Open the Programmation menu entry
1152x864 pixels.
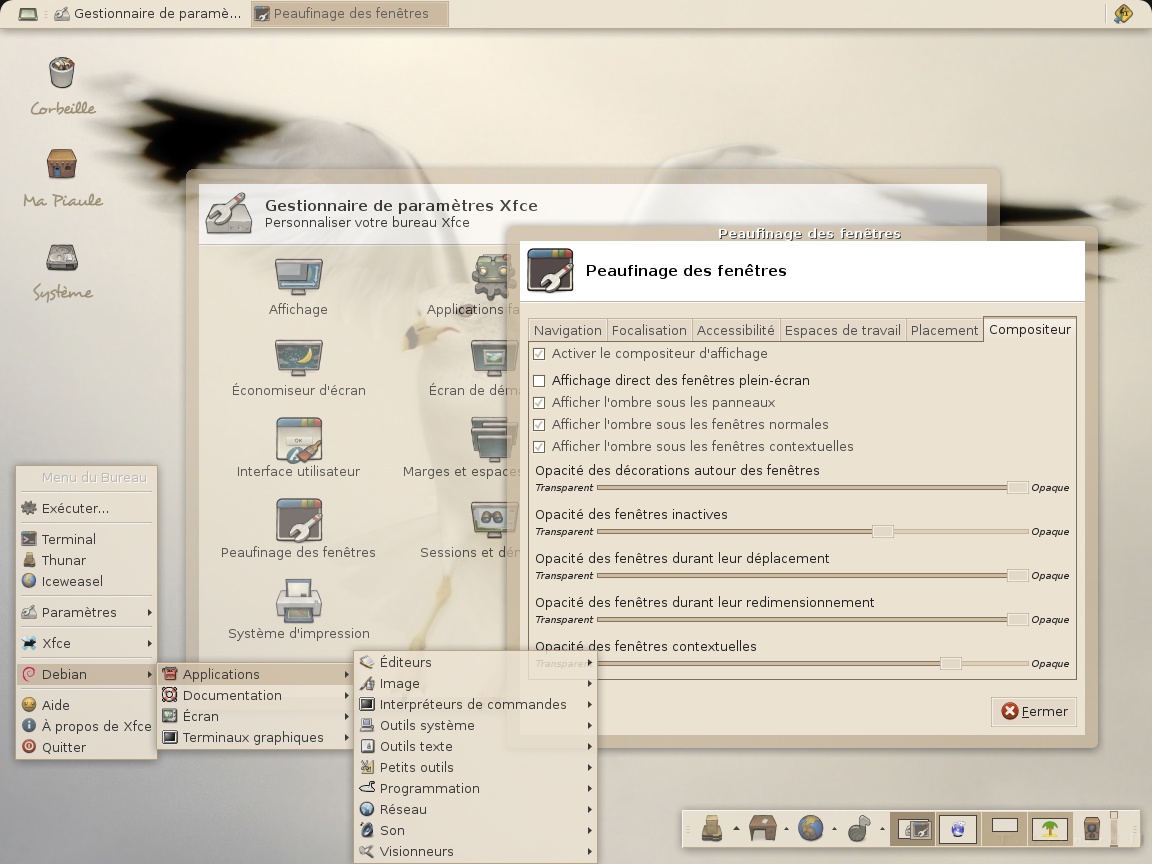point(476,788)
